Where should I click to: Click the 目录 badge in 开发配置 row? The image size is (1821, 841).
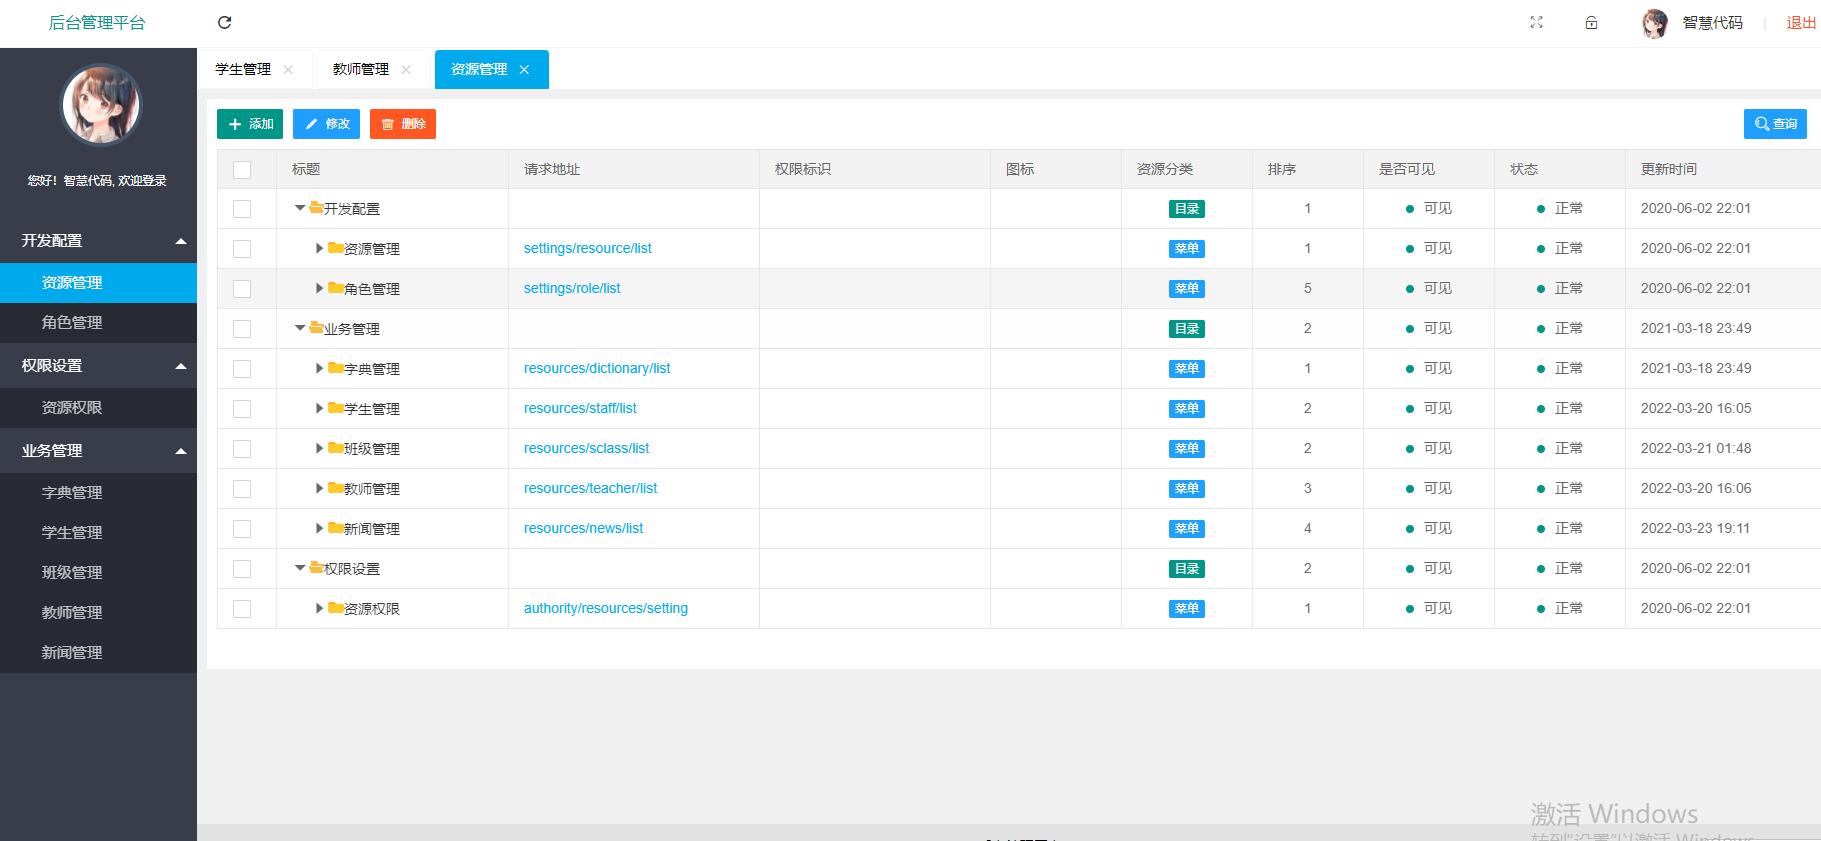[x=1187, y=209]
